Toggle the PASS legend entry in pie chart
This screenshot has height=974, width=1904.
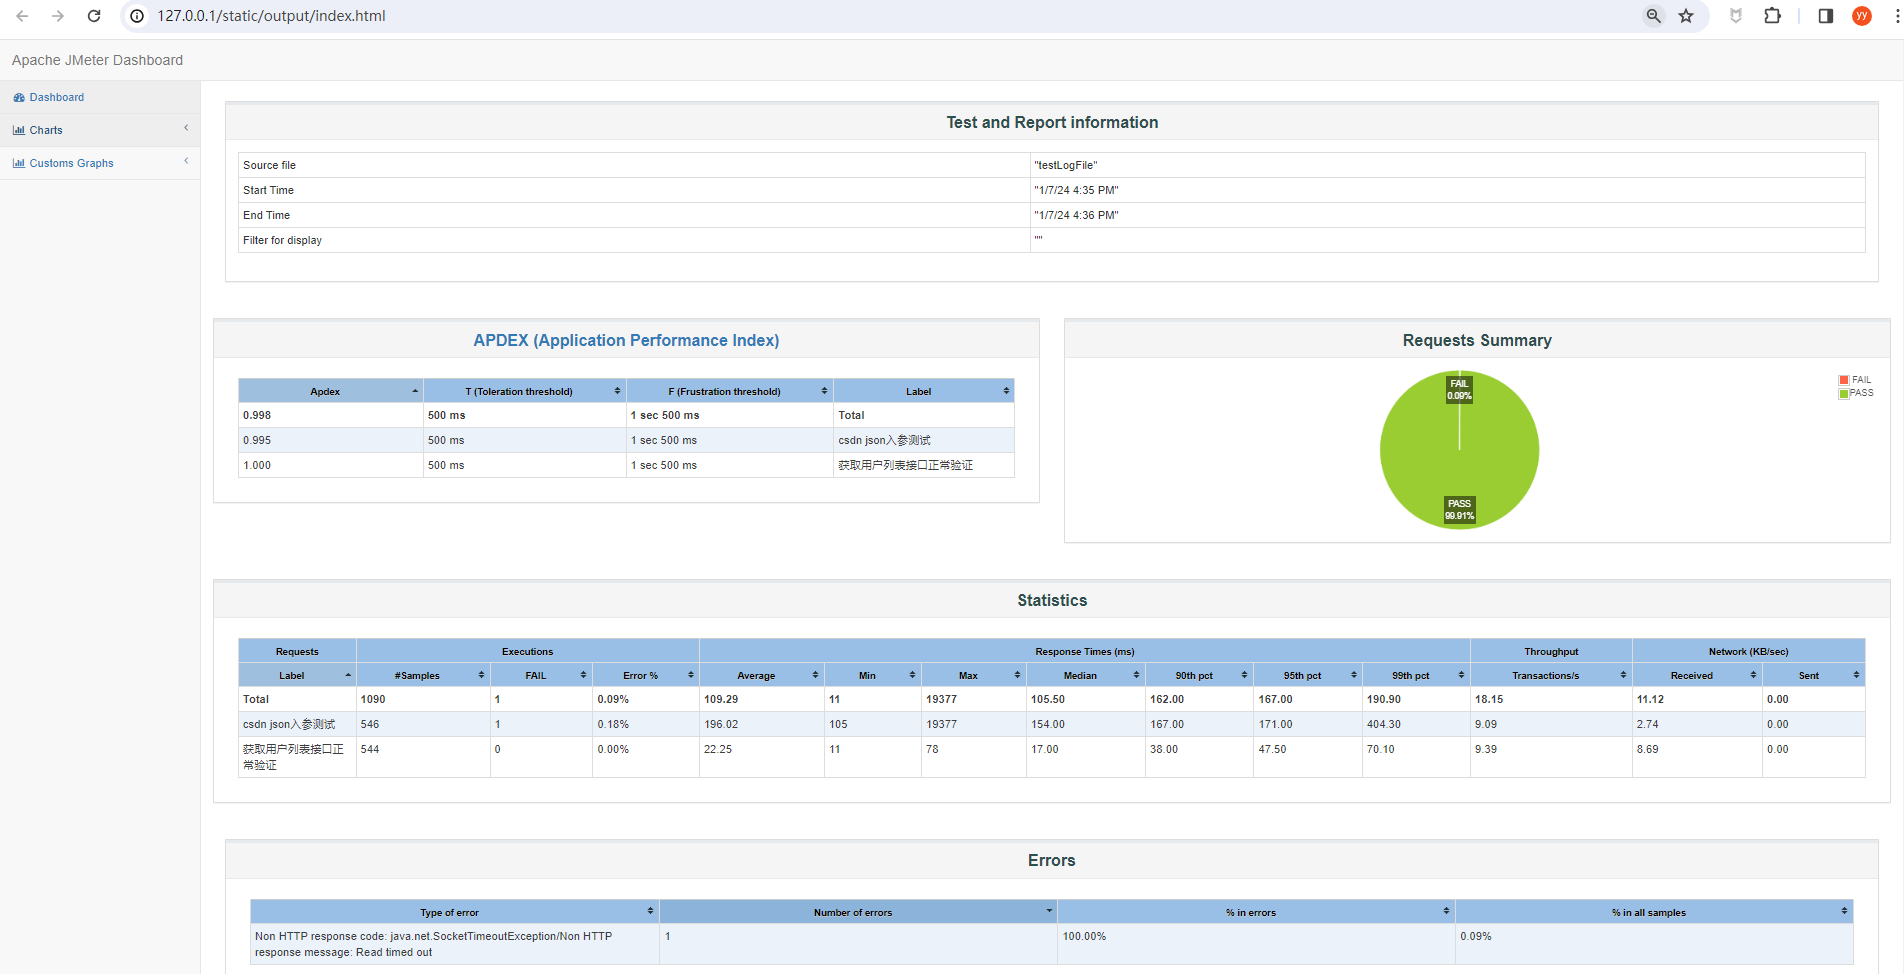[1856, 393]
